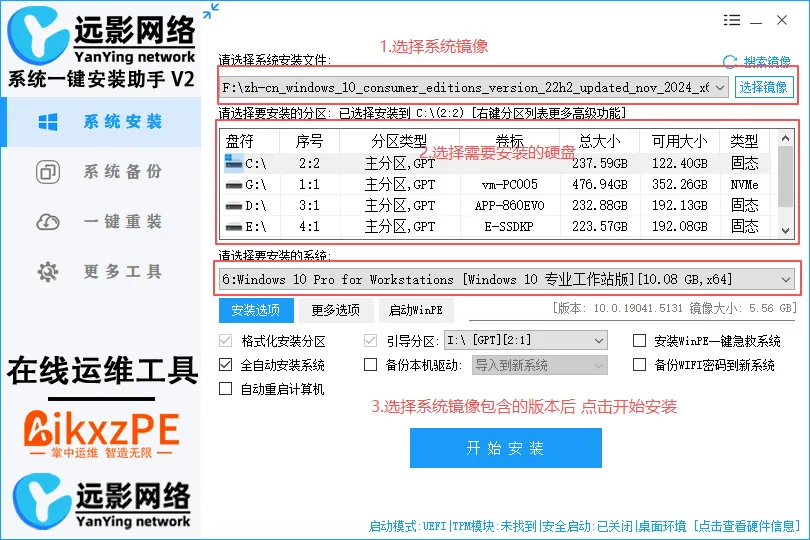Click the 122.40GB free size cell
The height and width of the screenshot is (540, 810).
679,163
